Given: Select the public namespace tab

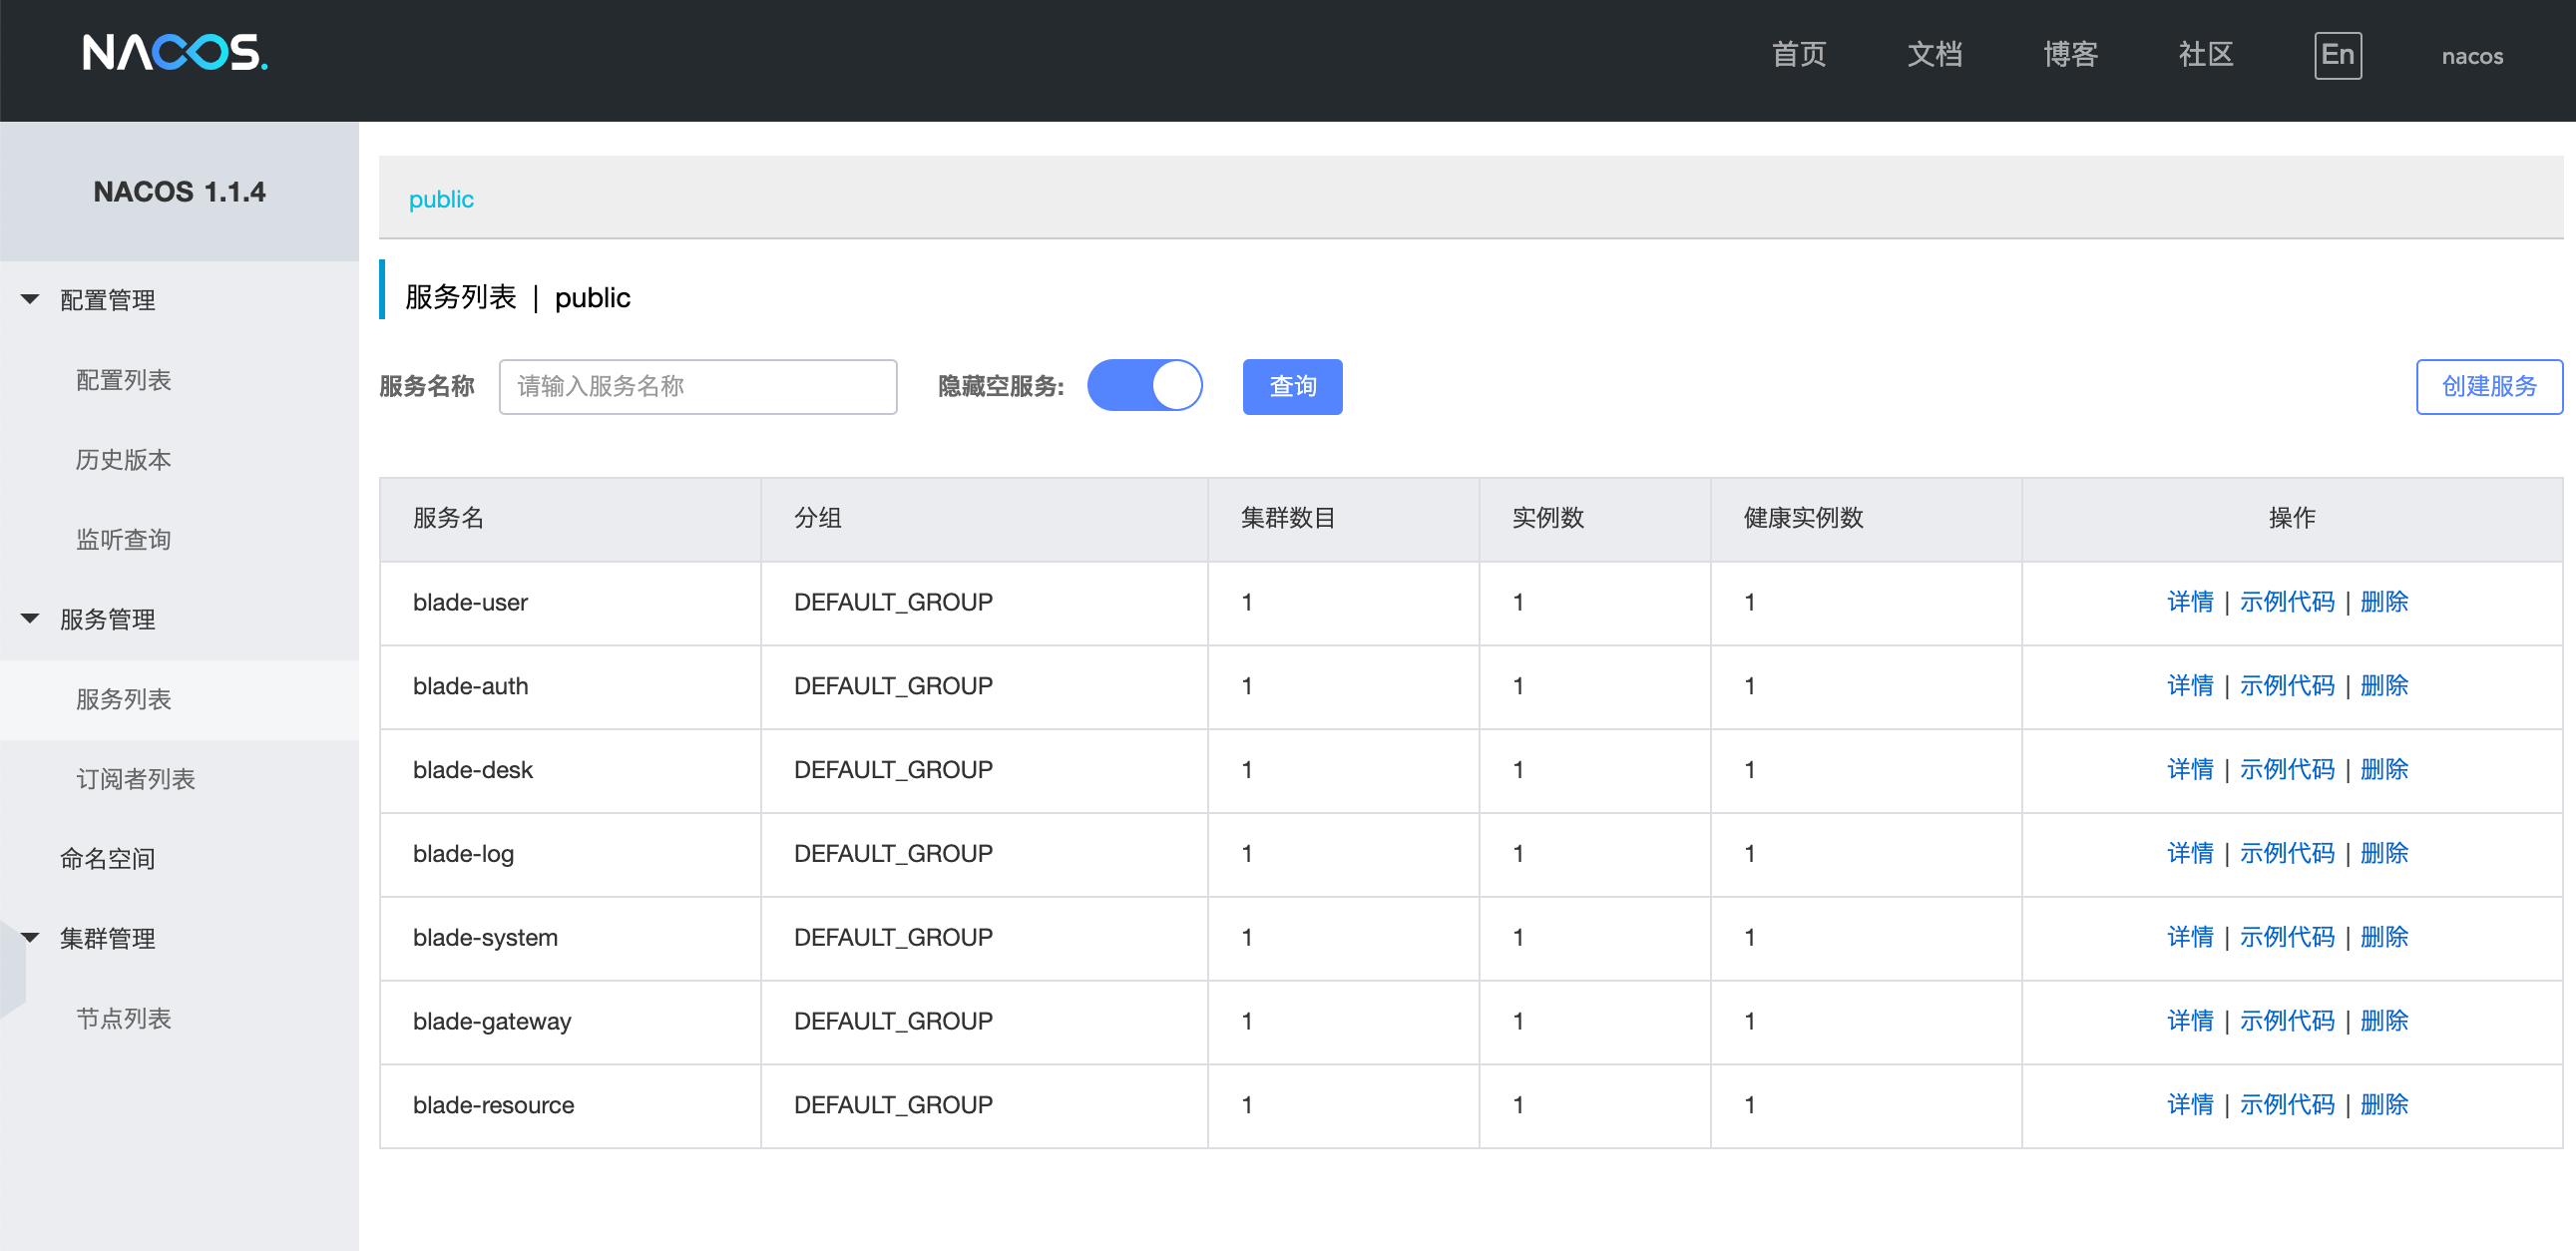Looking at the screenshot, I should coord(441,199).
